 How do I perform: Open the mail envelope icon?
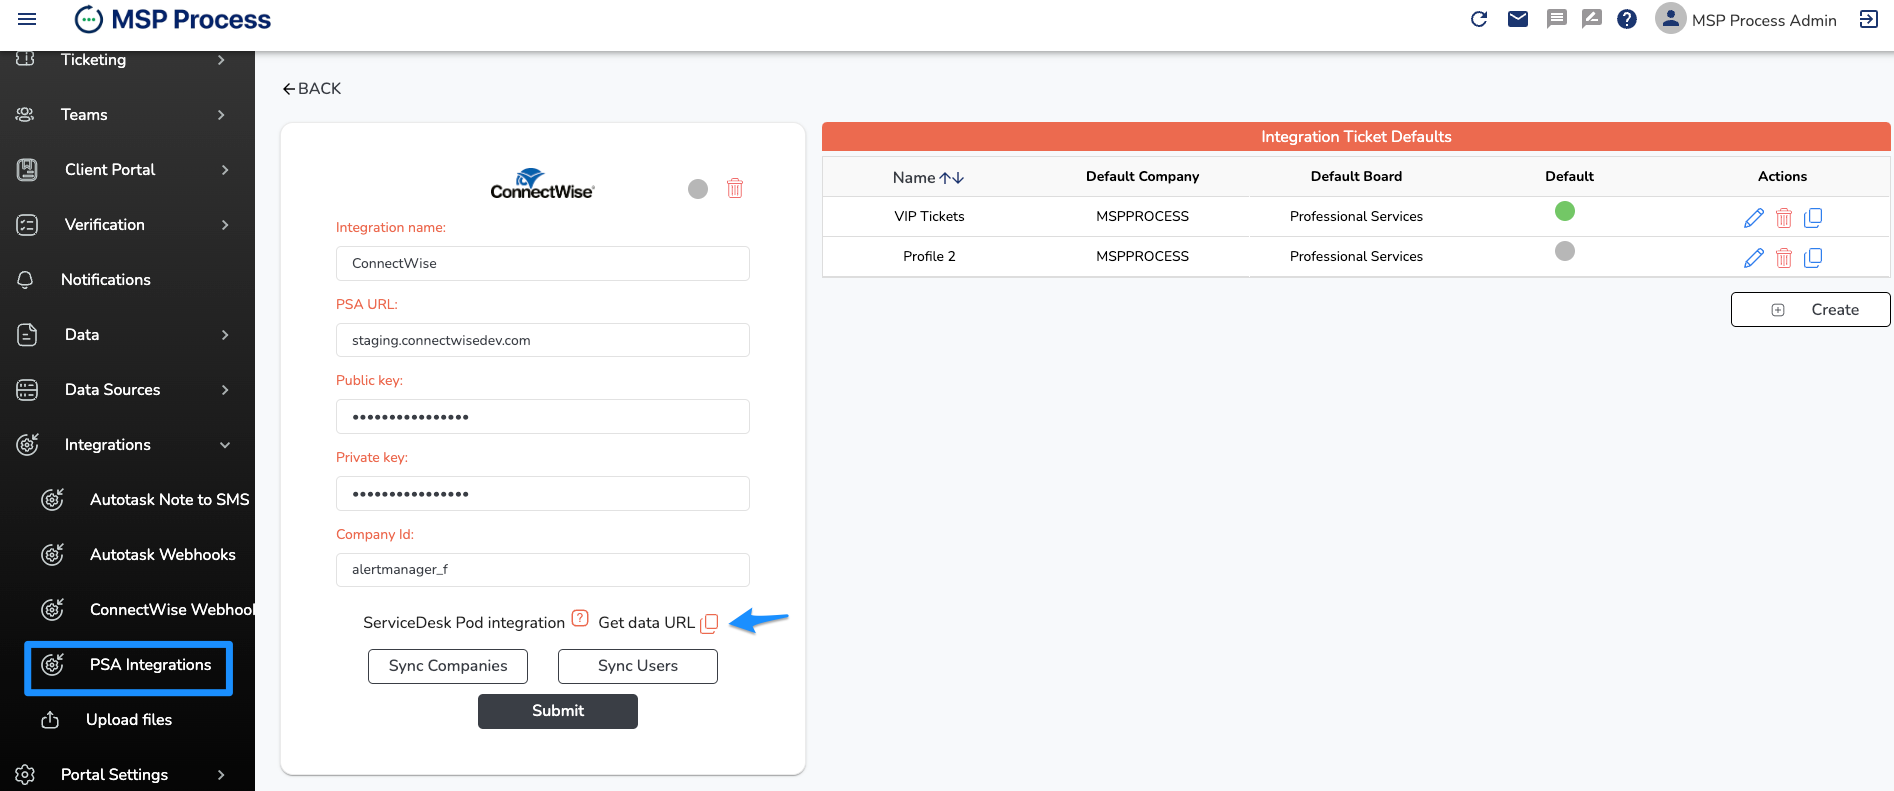1518,19
